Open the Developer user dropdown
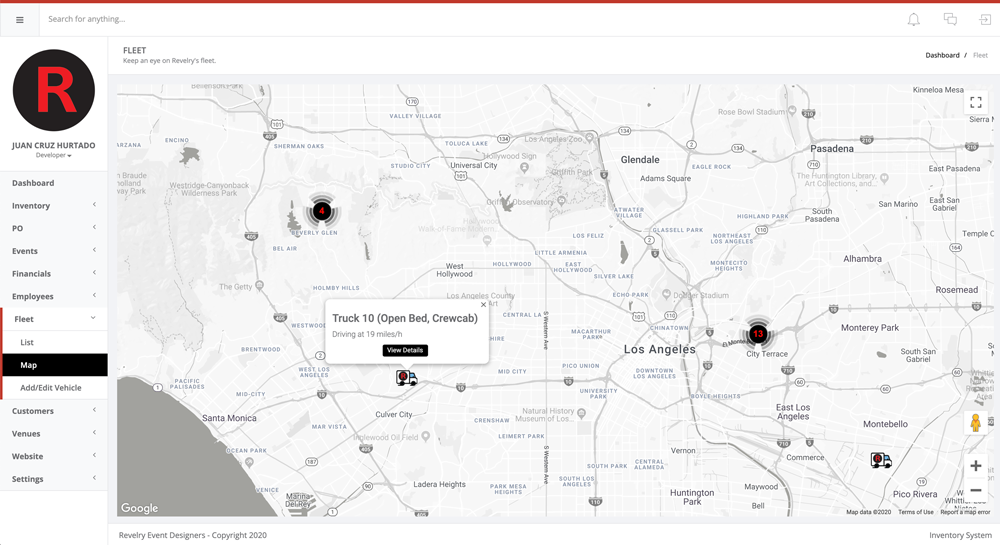The image size is (1000, 545). [54, 156]
